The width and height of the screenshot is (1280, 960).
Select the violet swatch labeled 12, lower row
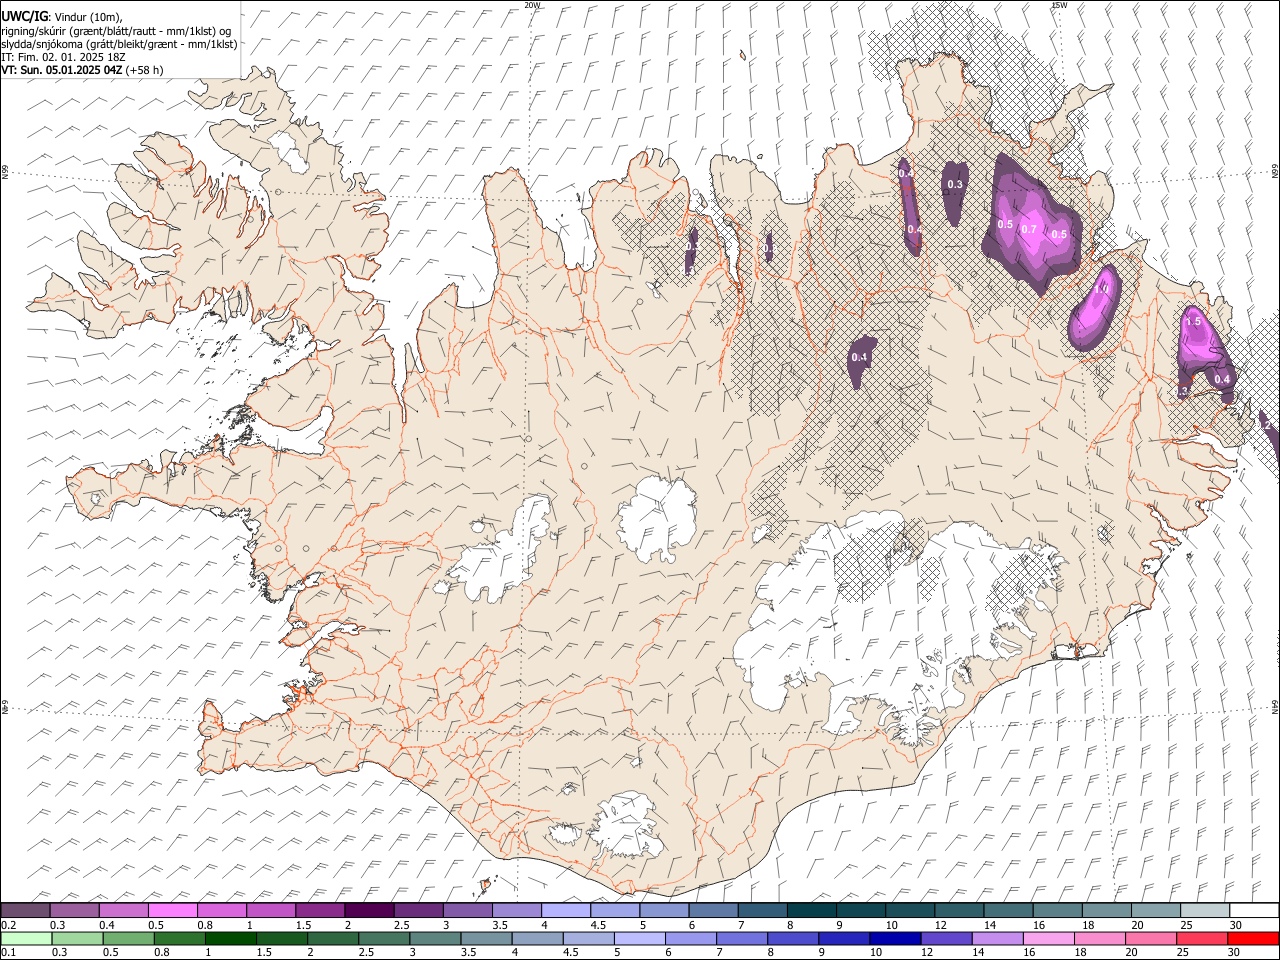click(x=945, y=938)
